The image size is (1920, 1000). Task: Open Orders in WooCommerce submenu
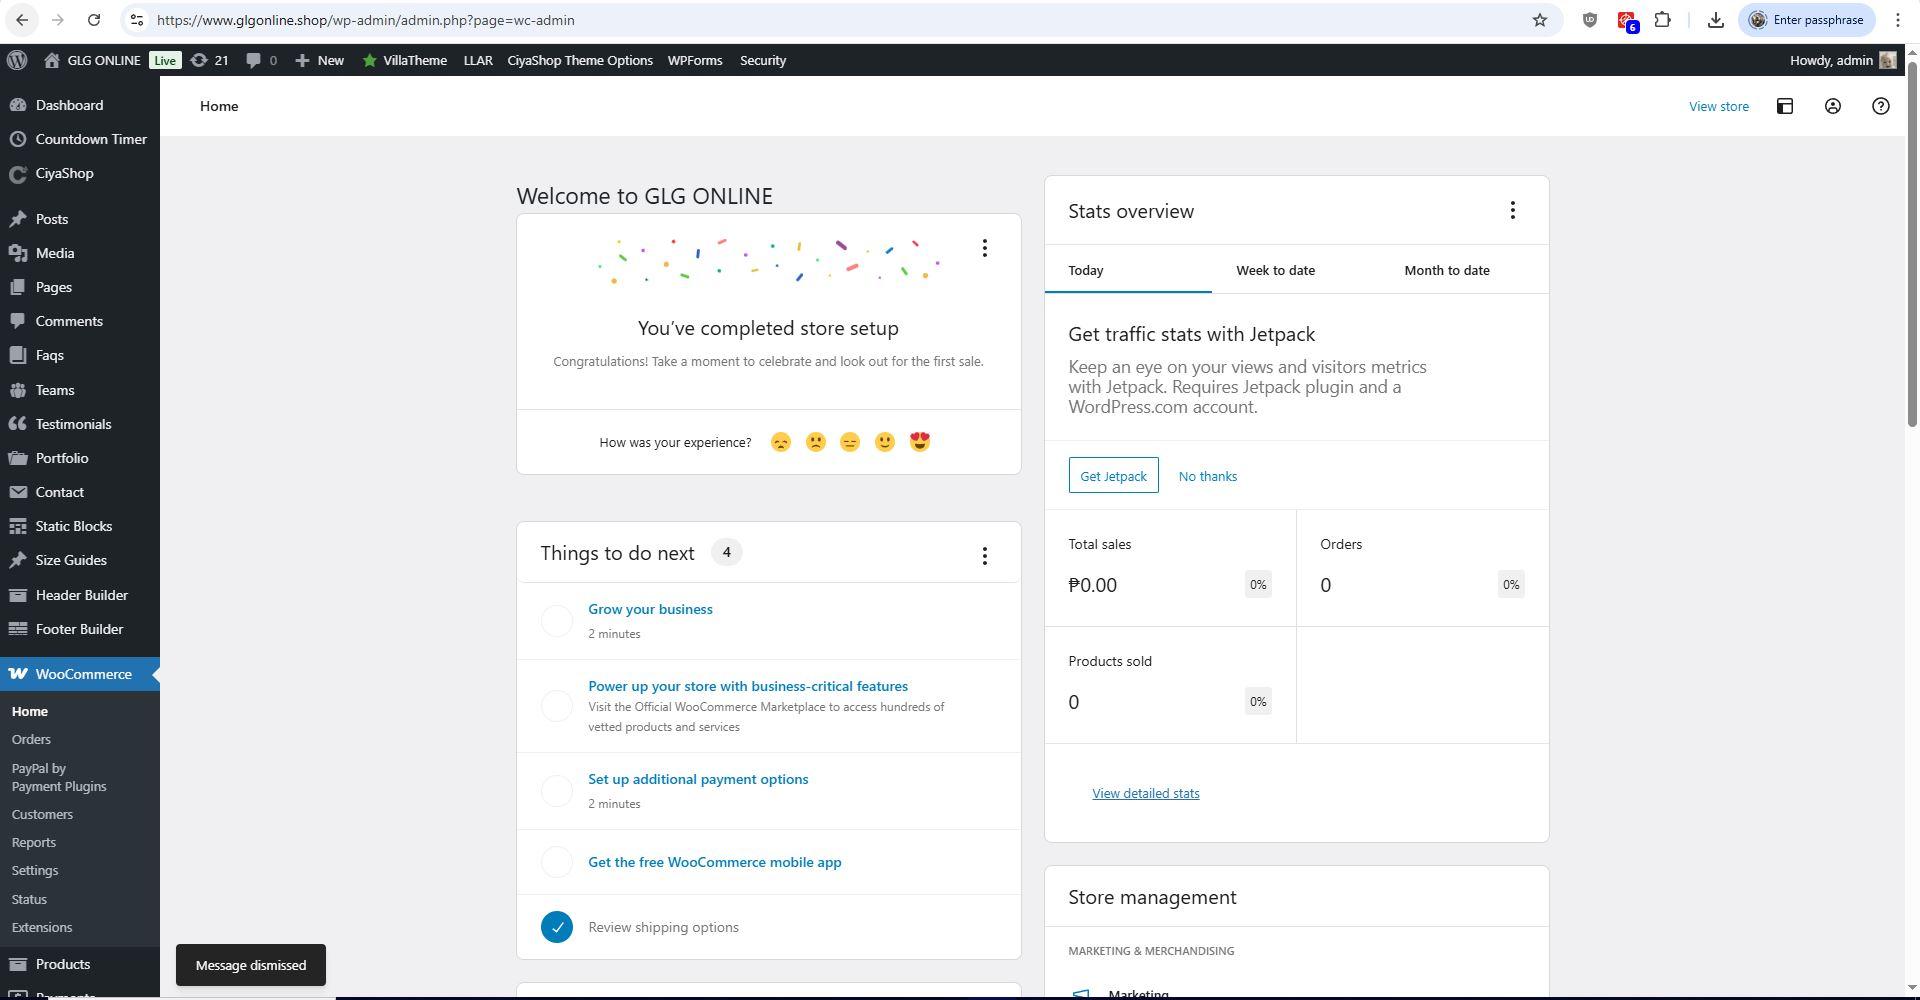coord(31,740)
